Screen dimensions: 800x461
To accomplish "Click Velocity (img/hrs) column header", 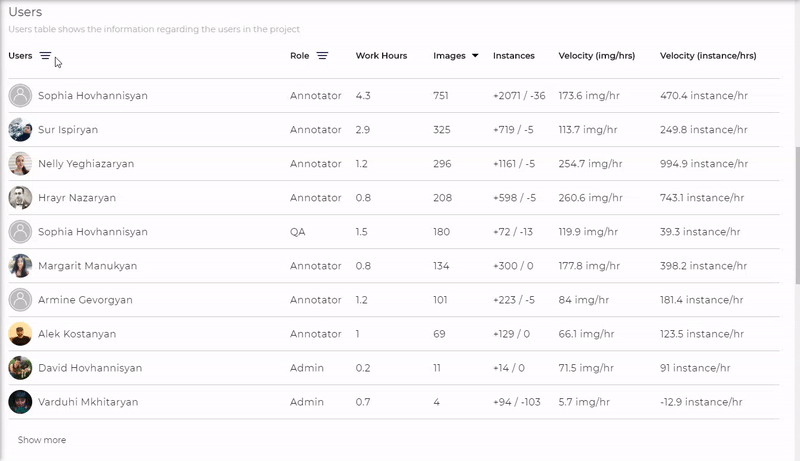I will [x=596, y=56].
